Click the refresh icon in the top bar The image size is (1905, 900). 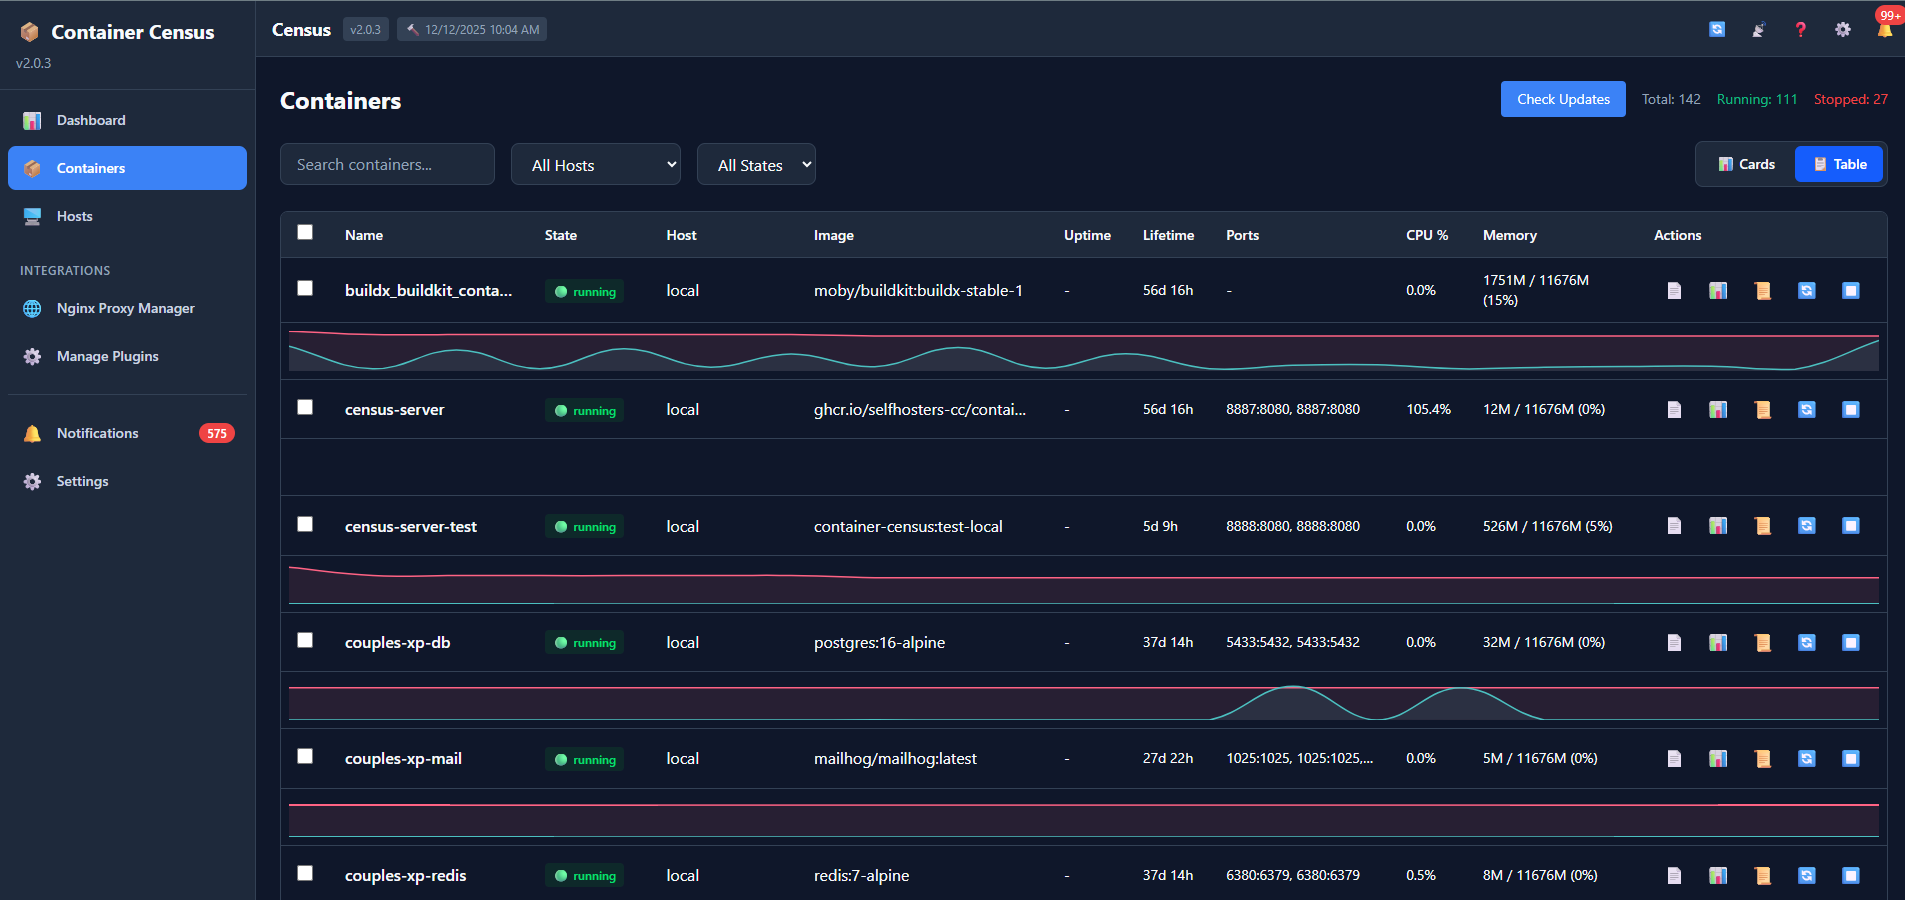[x=1717, y=29]
